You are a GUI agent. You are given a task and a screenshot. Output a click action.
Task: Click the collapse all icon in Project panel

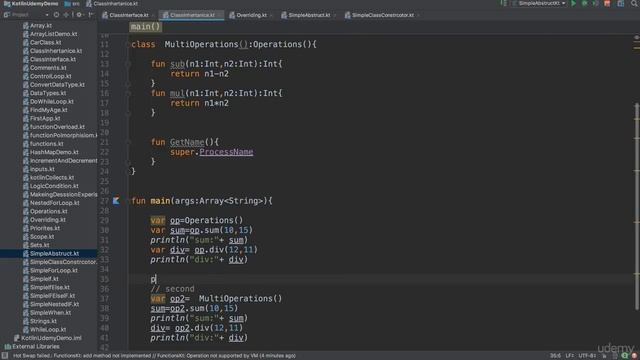(66, 15)
